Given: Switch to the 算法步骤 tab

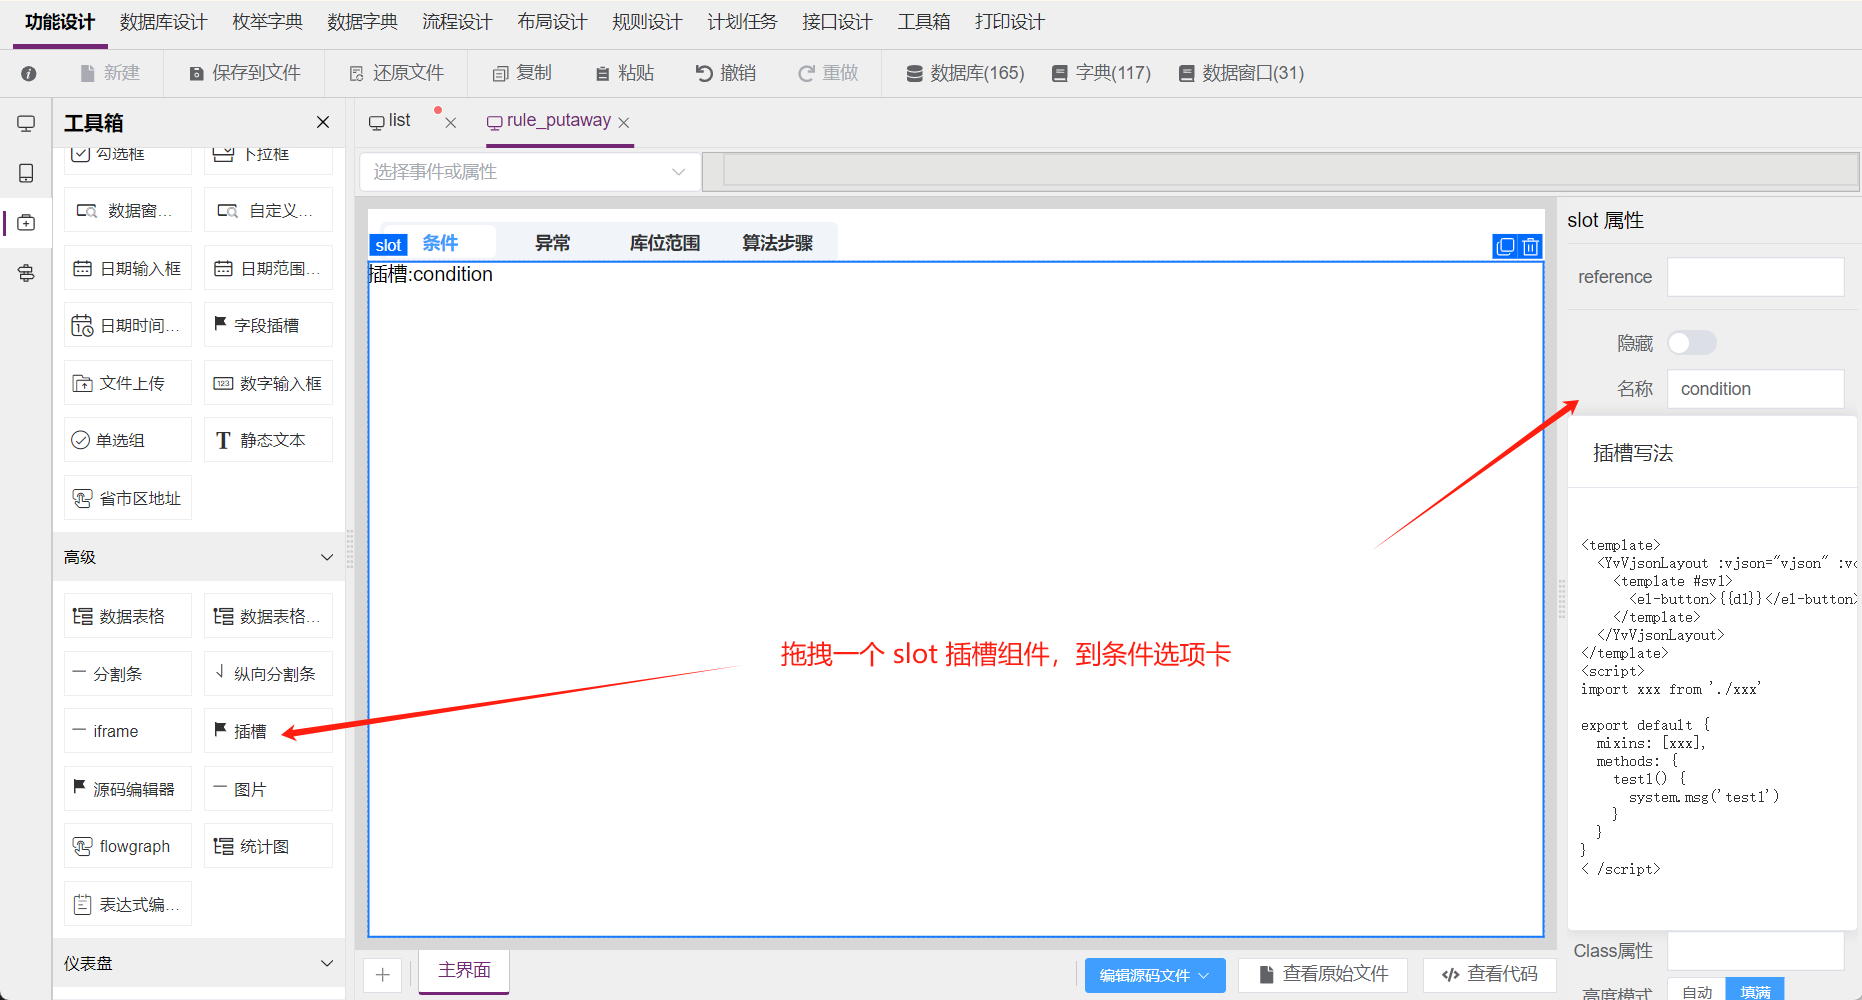Looking at the screenshot, I should tap(777, 243).
